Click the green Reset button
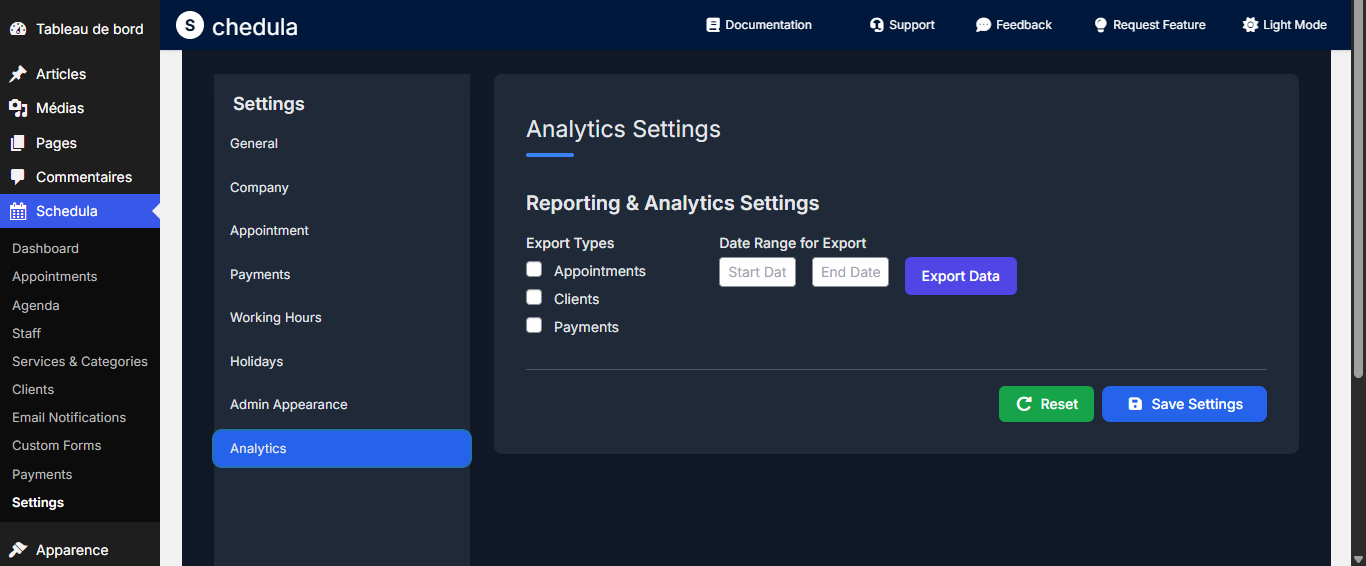This screenshot has height=566, width=1366. [1046, 404]
